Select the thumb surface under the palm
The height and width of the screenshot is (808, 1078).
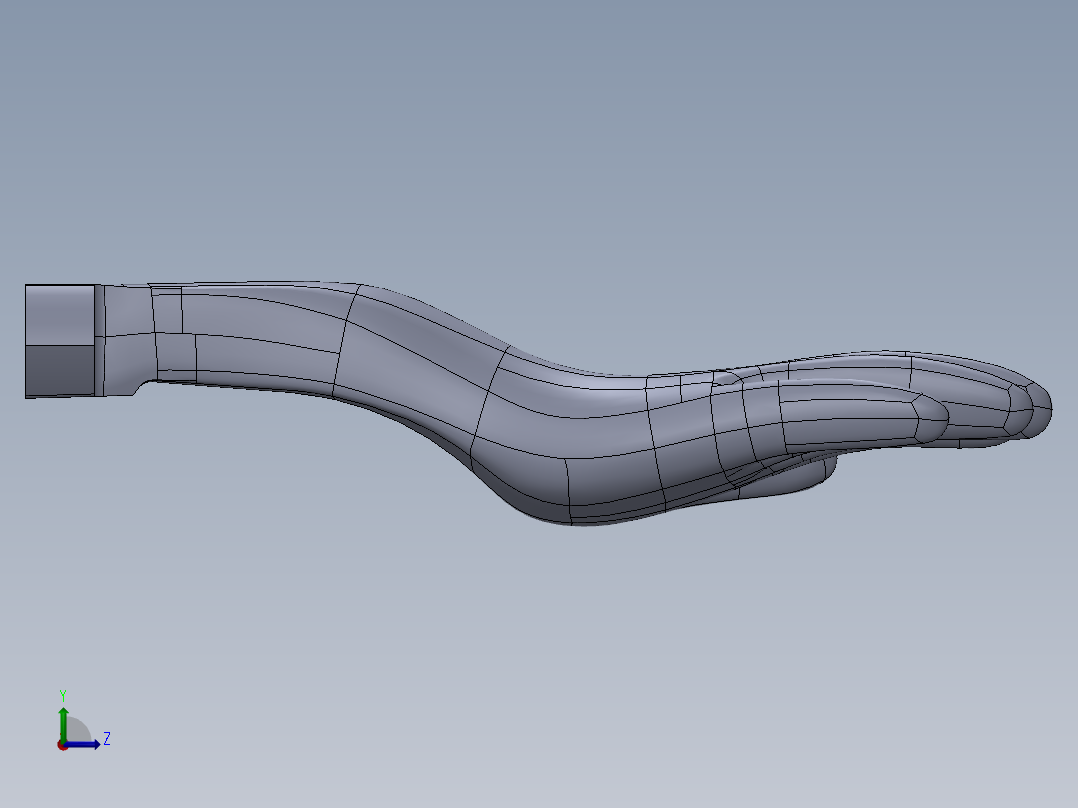[x=791, y=476]
